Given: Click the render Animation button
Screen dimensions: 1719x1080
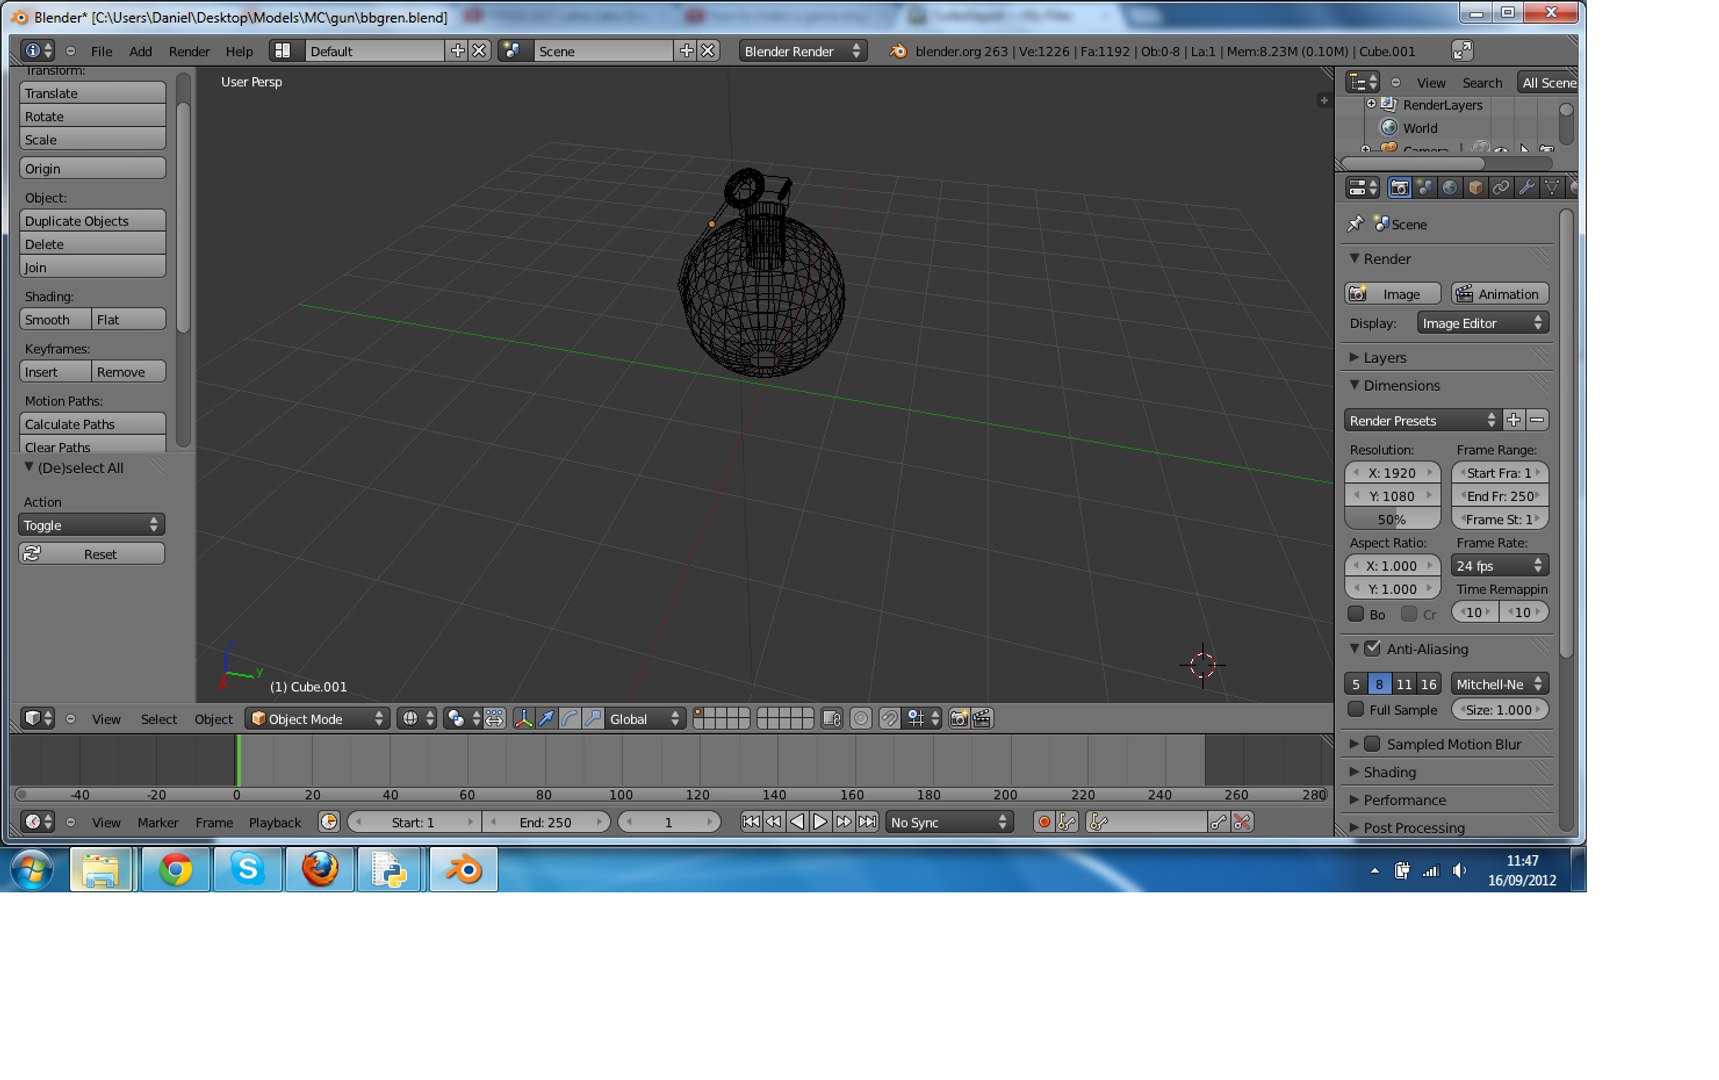Looking at the screenshot, I should click(x=1499, y=293).
